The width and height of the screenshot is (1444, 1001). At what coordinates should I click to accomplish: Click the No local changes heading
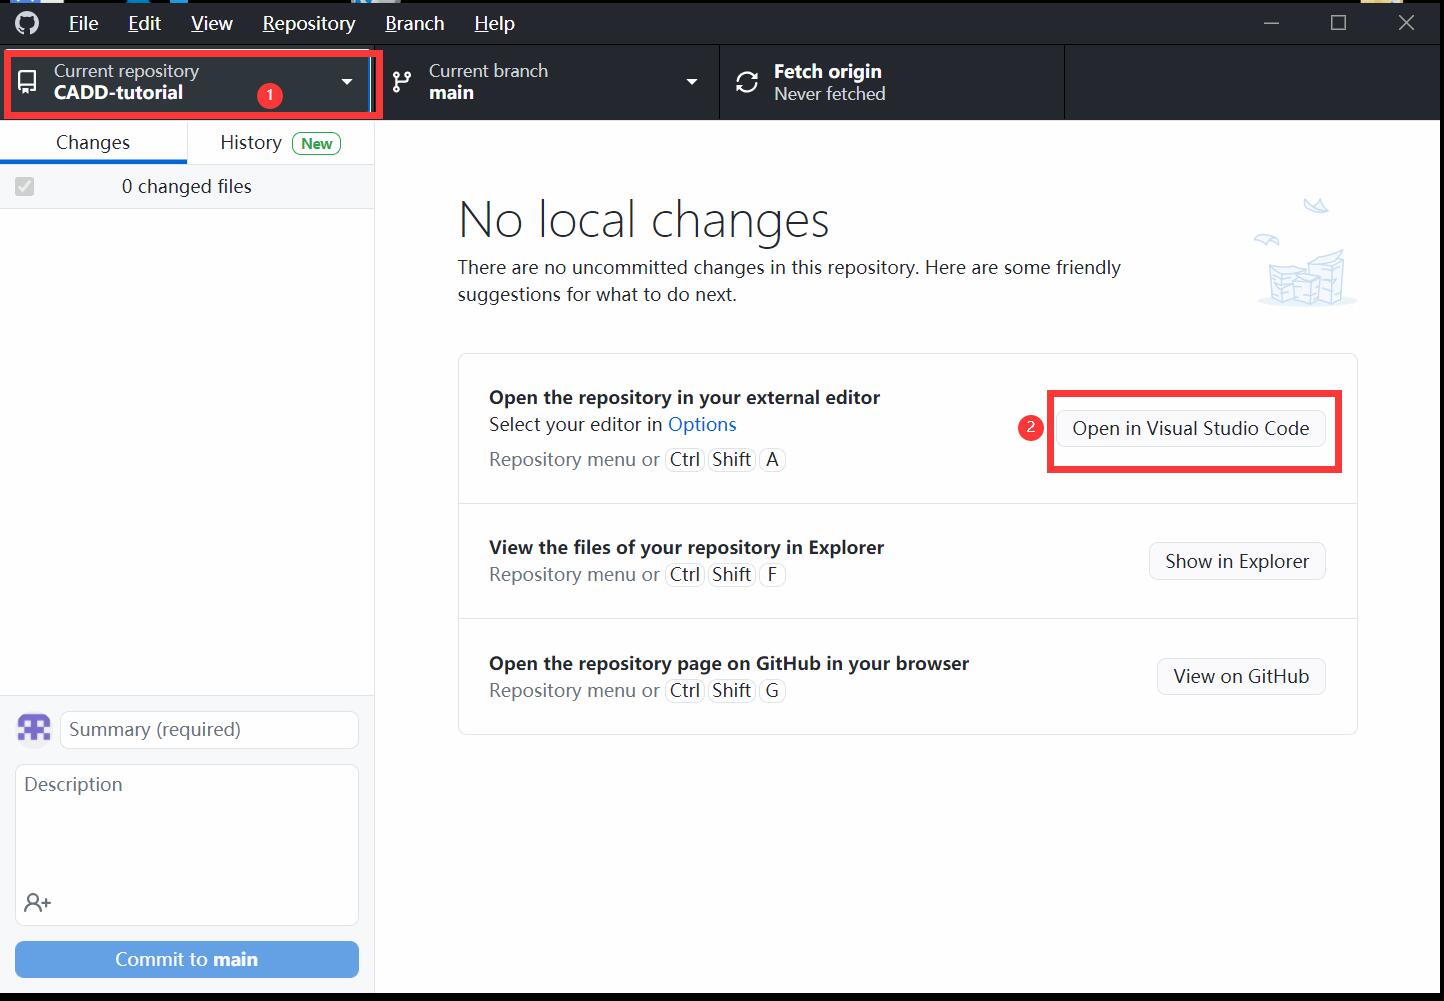point(644,219)
